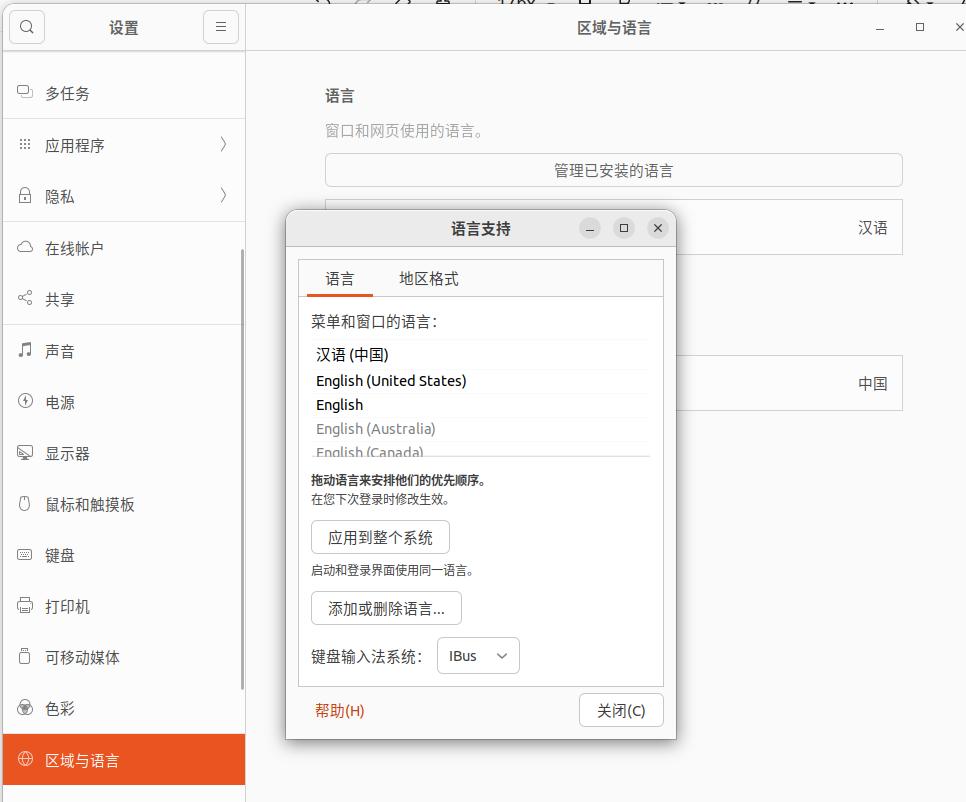Click 添加或删除语言 button

(x=386, y=607)
